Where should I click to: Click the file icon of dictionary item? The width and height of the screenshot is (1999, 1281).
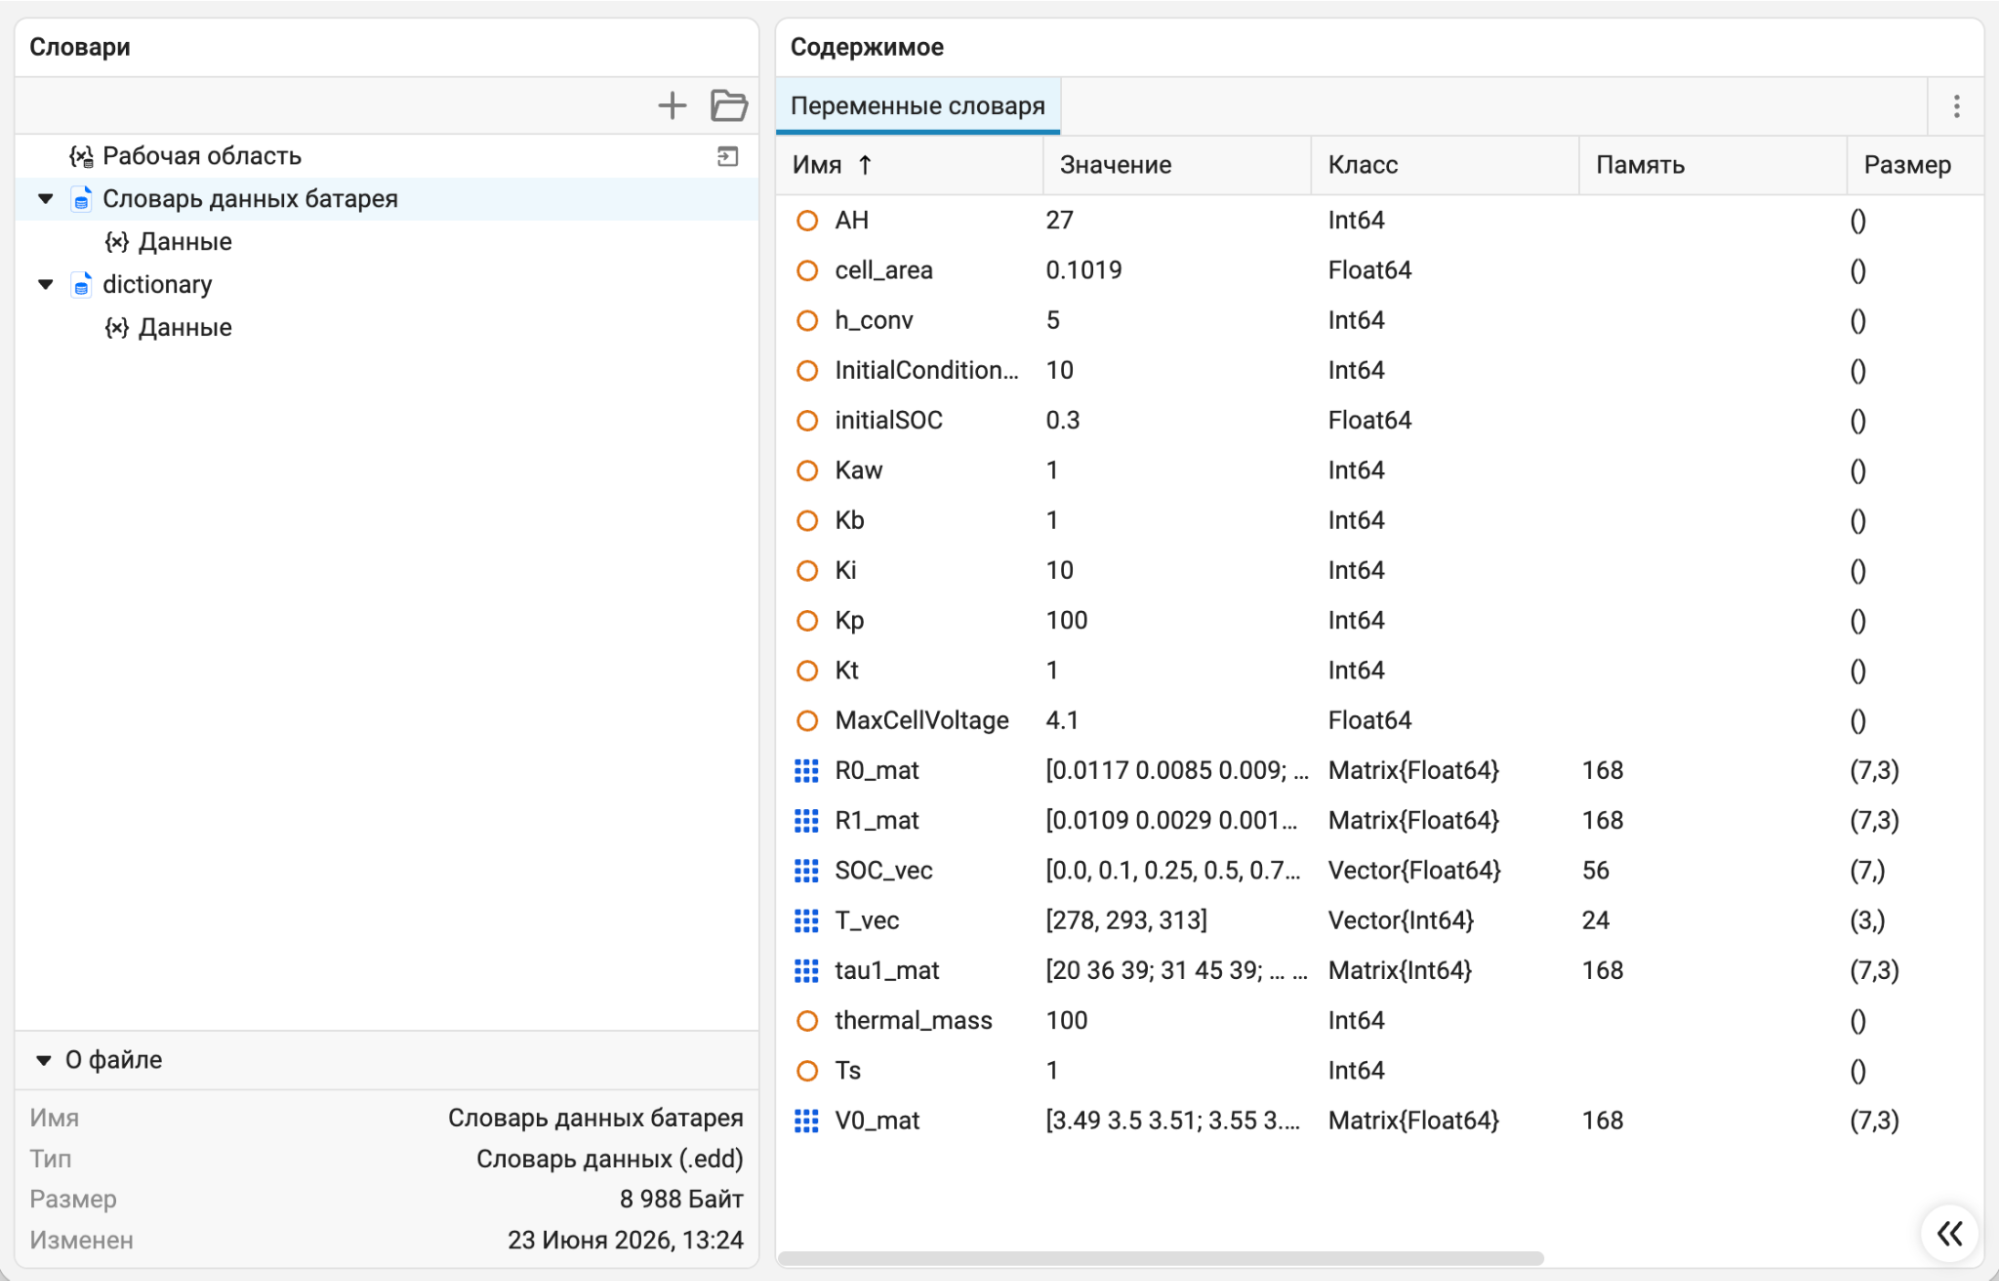82,285
